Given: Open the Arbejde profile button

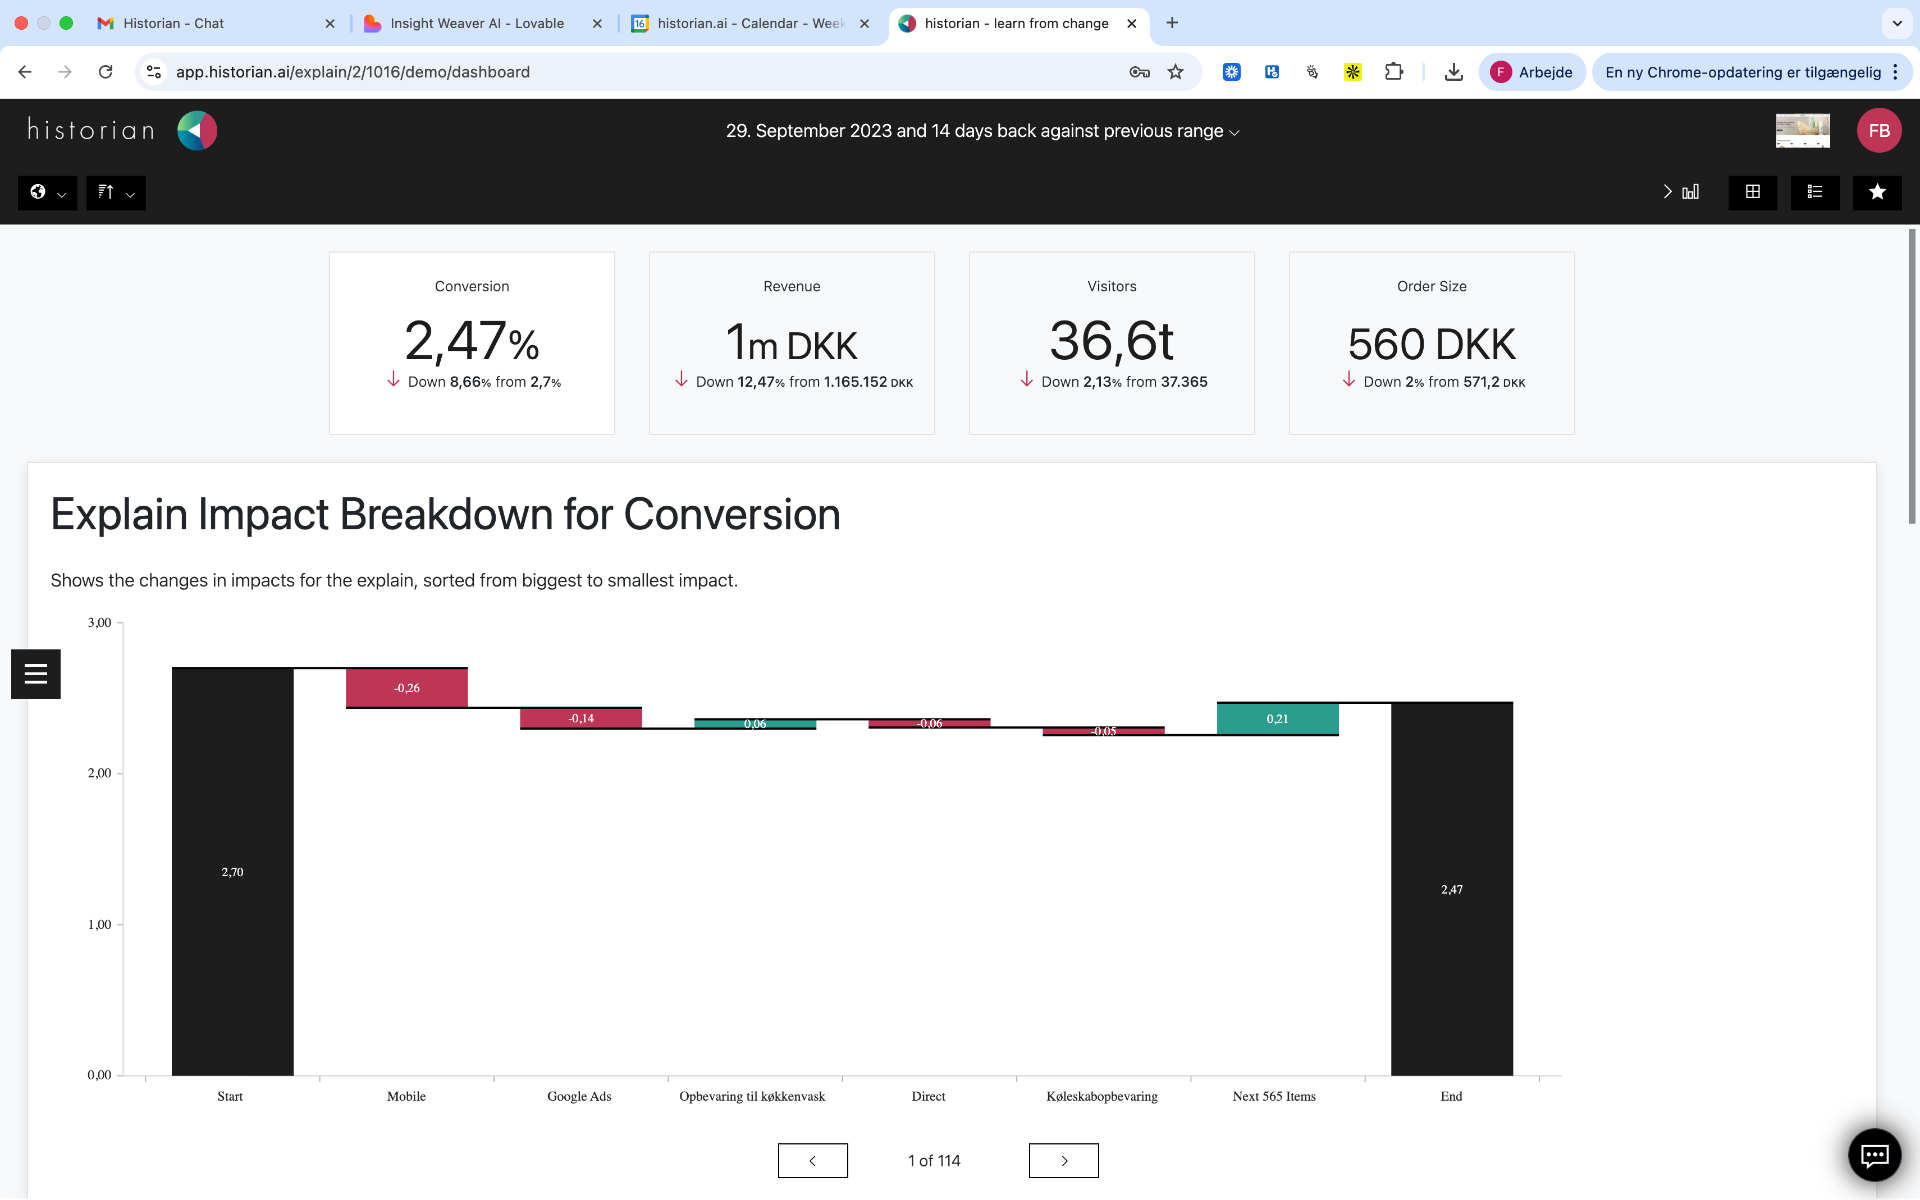Looking at the screenshot, I should 1532,72.
